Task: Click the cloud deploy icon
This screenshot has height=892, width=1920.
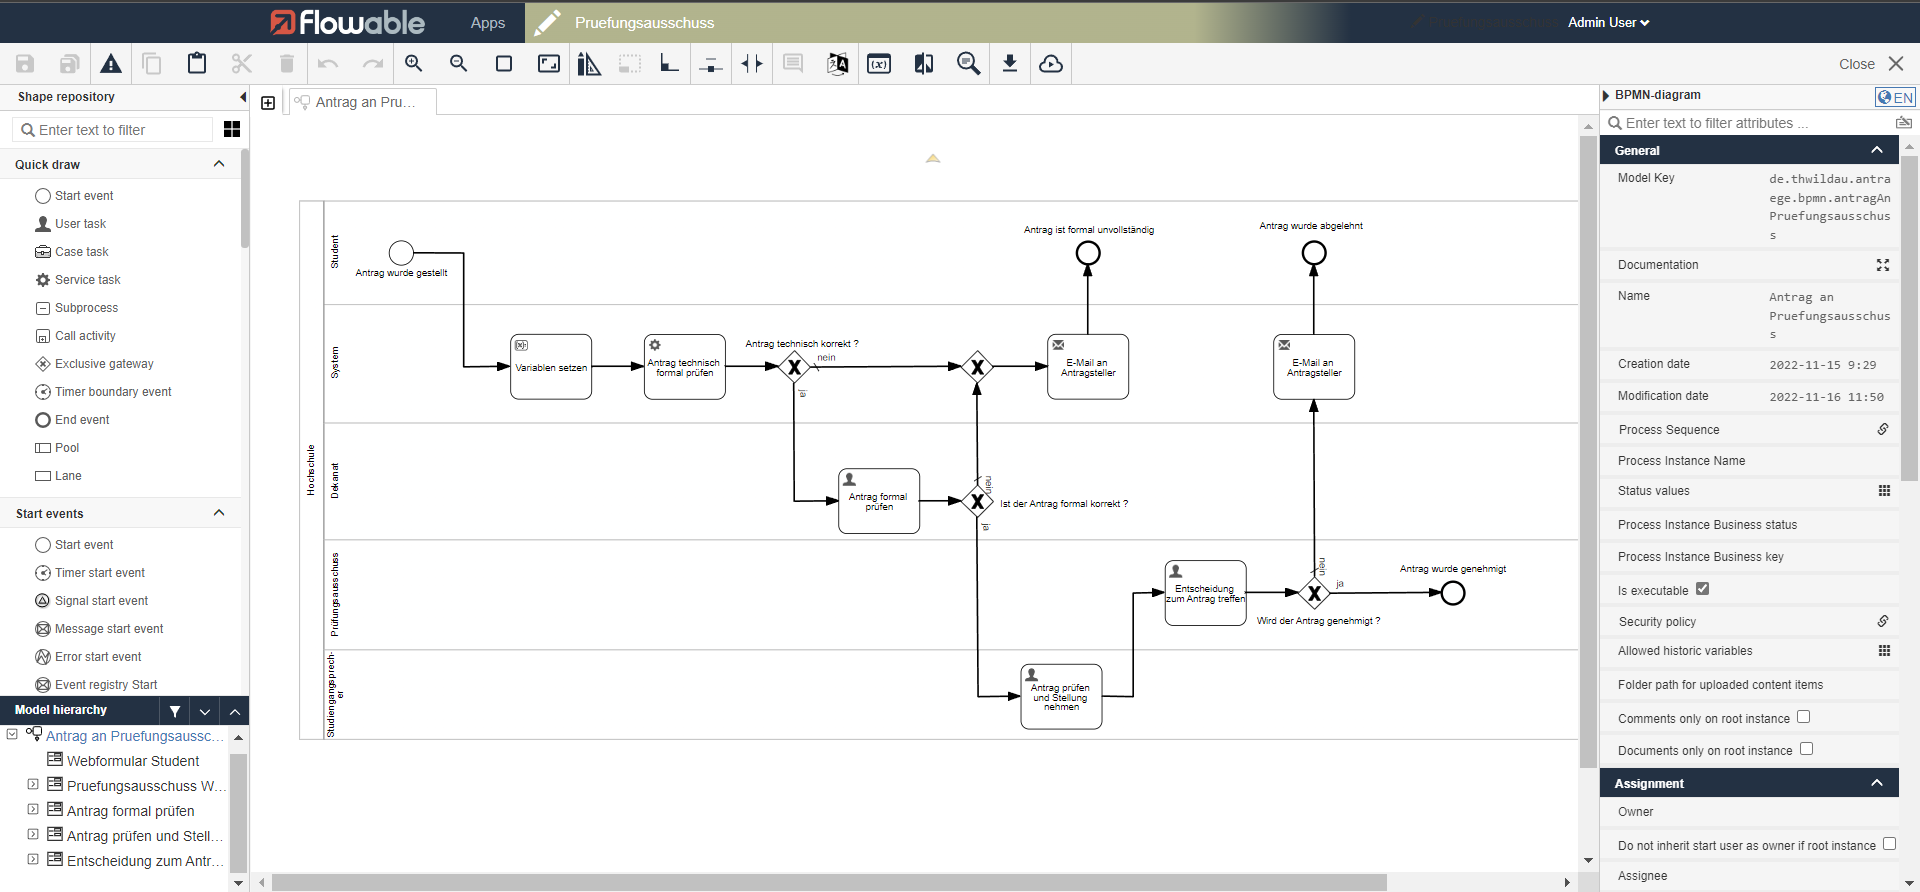Action: pos(1051,64)
